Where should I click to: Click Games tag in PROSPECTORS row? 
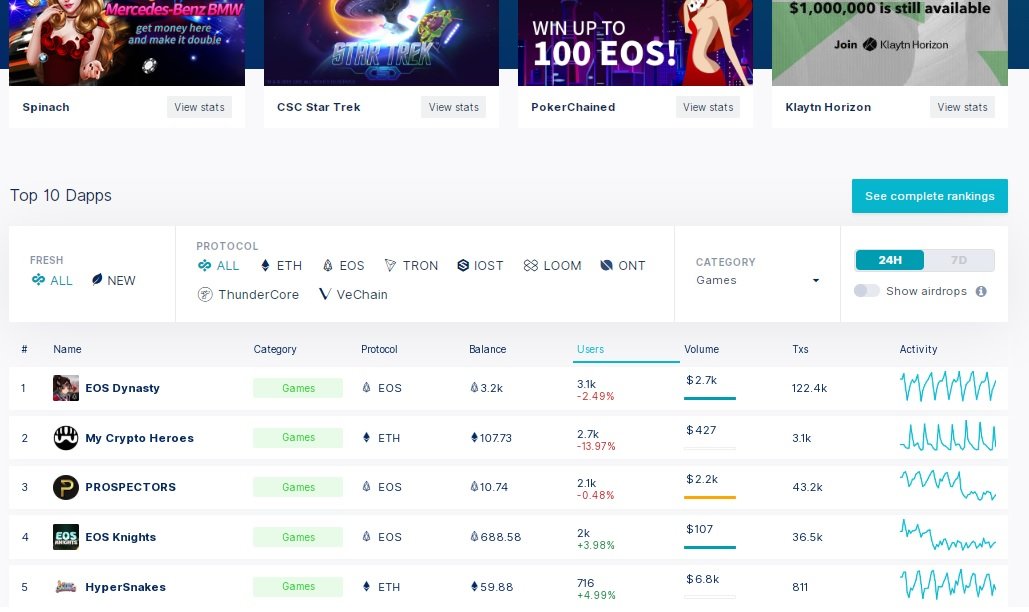point(298,487)
